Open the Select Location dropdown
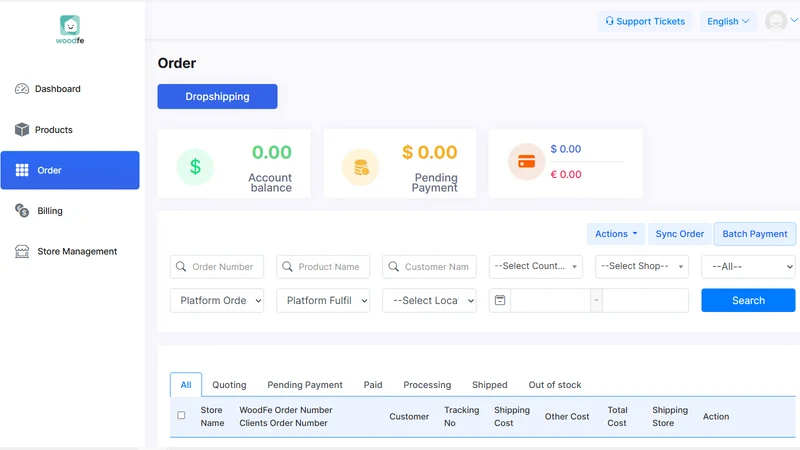The width and height of the screenshot is (800, 450). [x=430, y=301]
